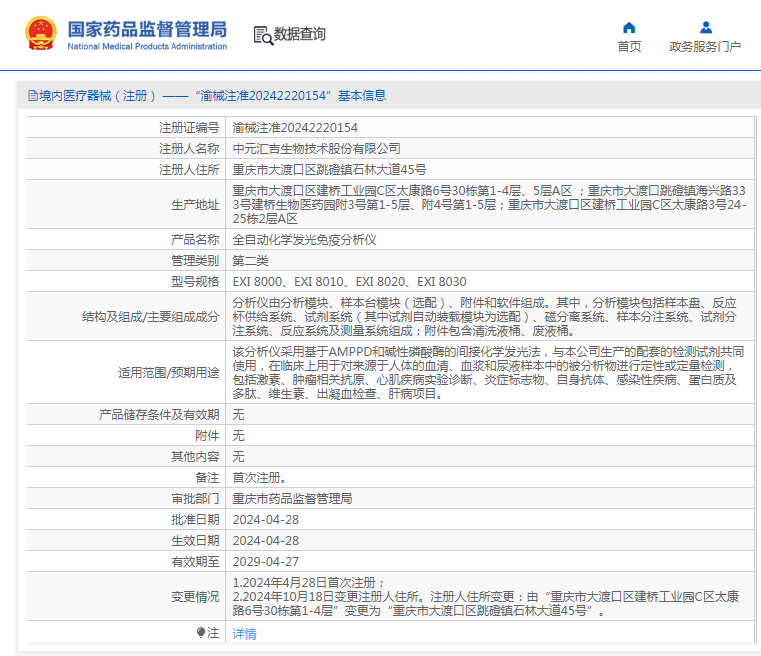Click the 备注 row label
This screenshot has width=761, height=656.
(x=207, y=477)
